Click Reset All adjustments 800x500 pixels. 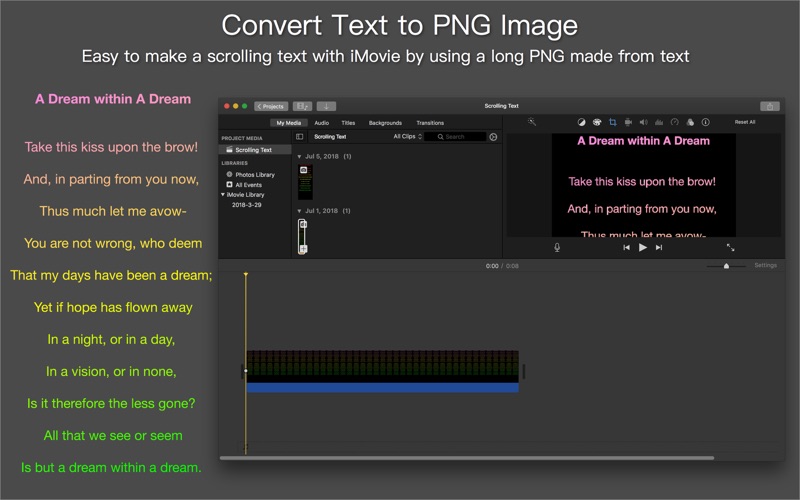tap(745, 122)
